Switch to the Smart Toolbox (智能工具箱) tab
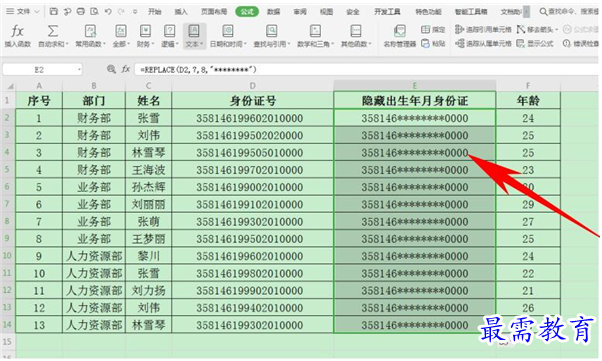 [471, 12]
